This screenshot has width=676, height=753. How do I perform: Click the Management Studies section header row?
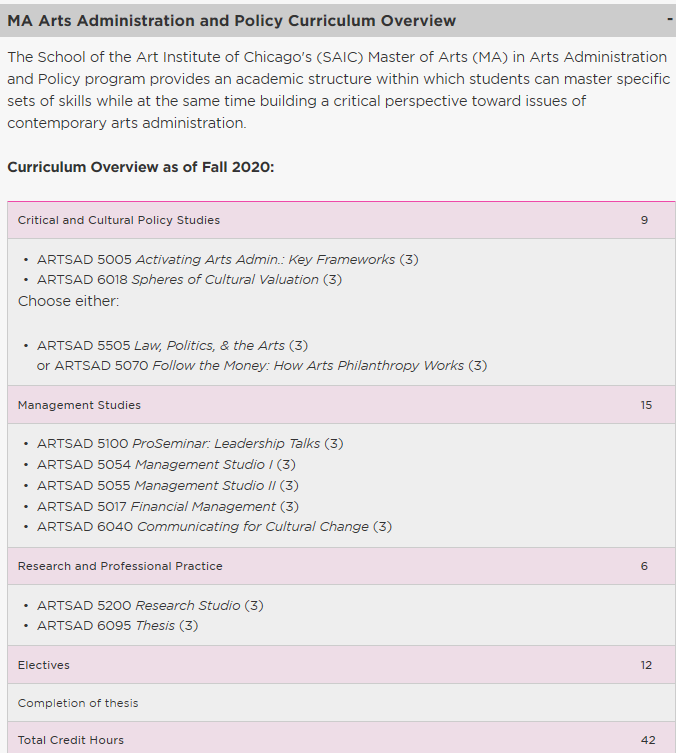341,405
